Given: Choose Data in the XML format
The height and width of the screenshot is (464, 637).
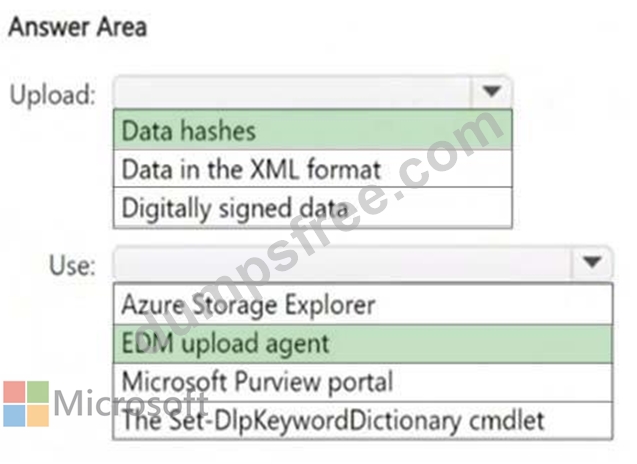Looking at the screenshot, I should pos(313,169).
